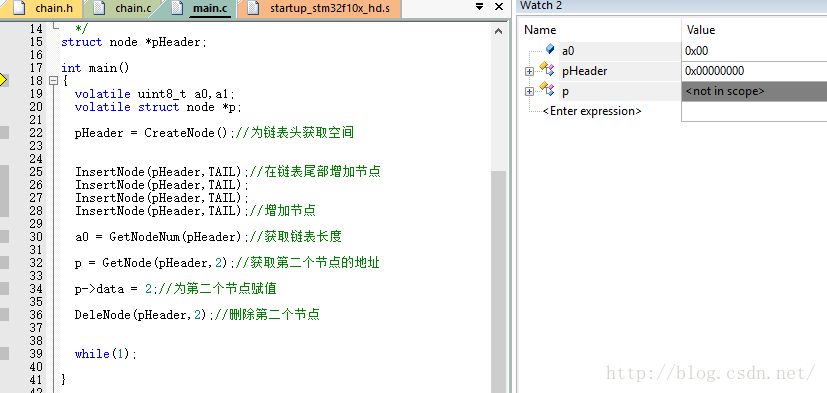Toggle breakpoint margin at line 32

pos(4,263)
